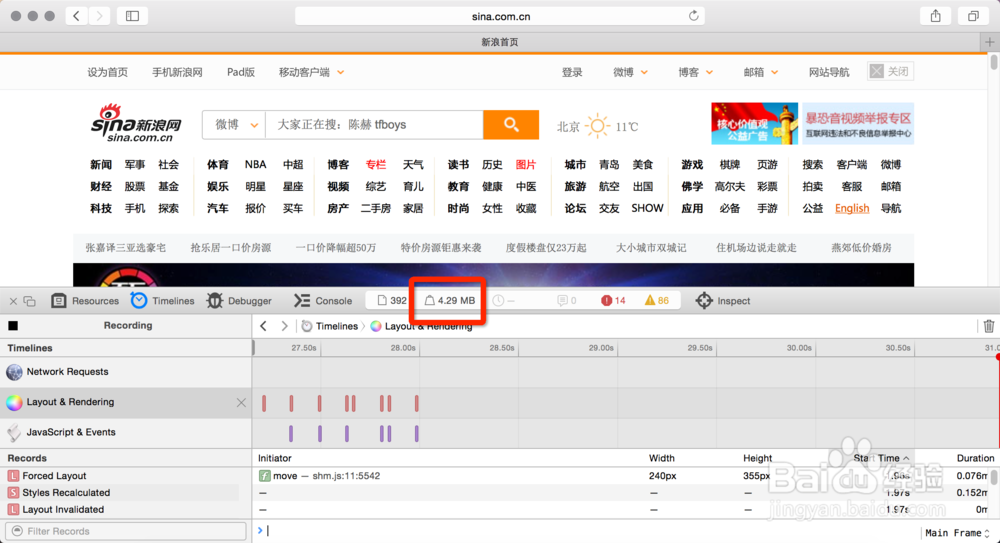
Task: Click the 关闭 close button on page
Action: [890, 71]
